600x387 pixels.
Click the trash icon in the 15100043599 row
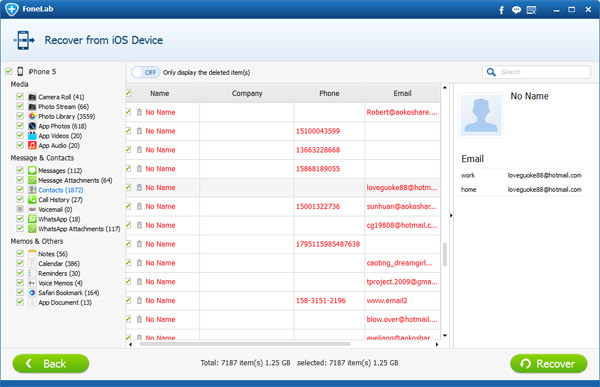click(139, 131)
